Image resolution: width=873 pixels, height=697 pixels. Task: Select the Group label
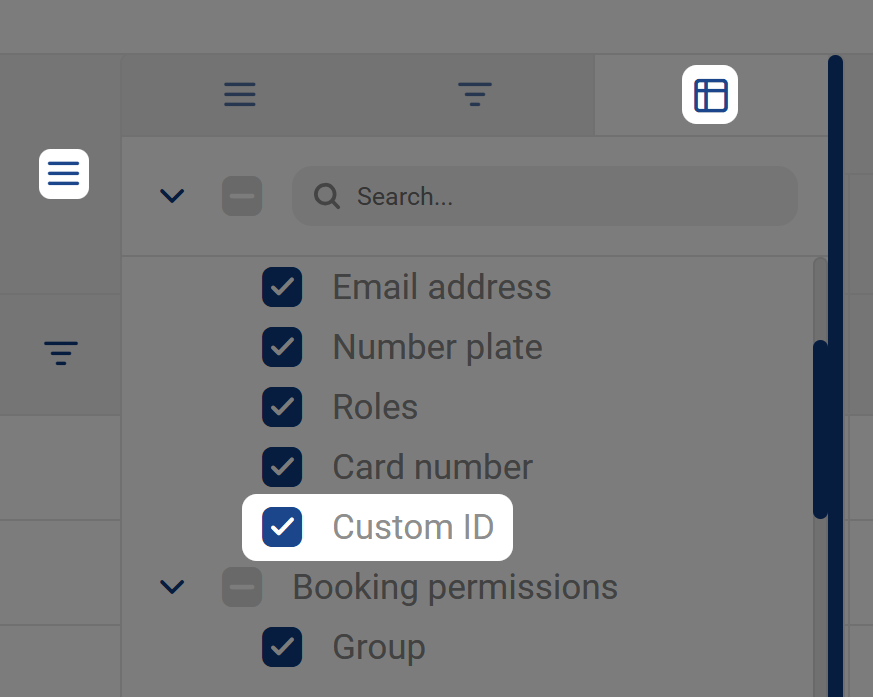pos(379,647)
